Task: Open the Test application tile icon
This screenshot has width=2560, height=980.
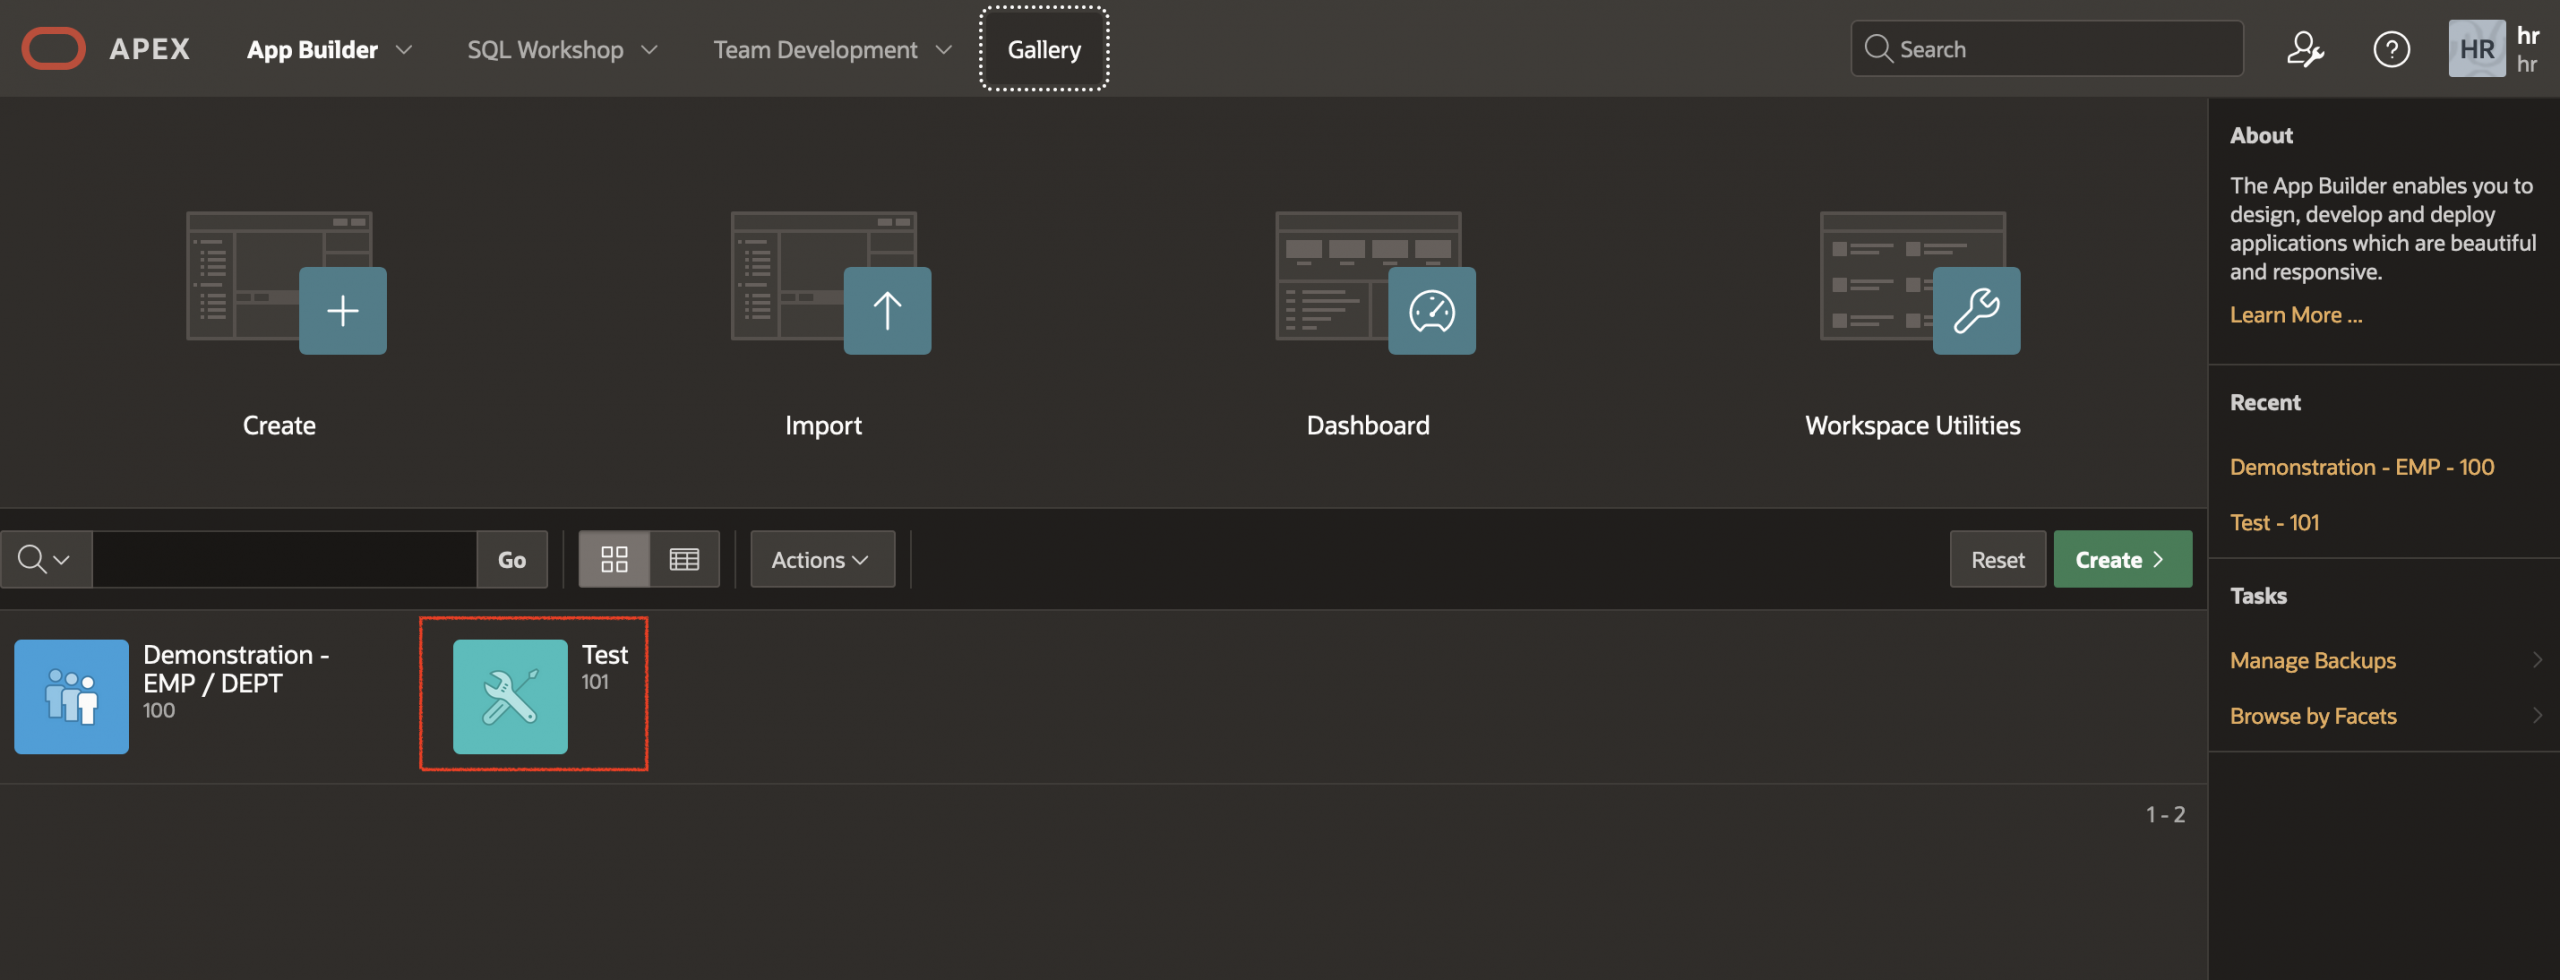Action: [x=509, y=695]
